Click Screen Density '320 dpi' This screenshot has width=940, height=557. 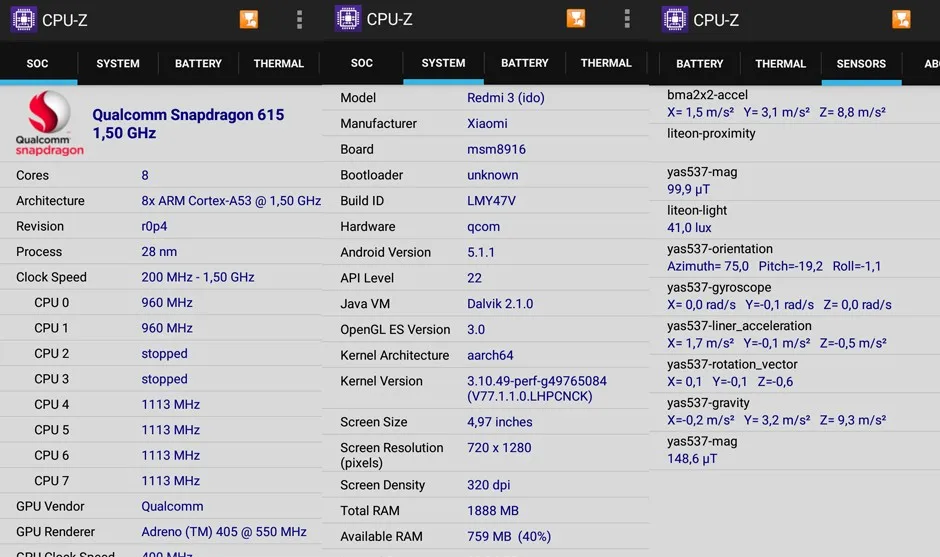tap(489, 485)
